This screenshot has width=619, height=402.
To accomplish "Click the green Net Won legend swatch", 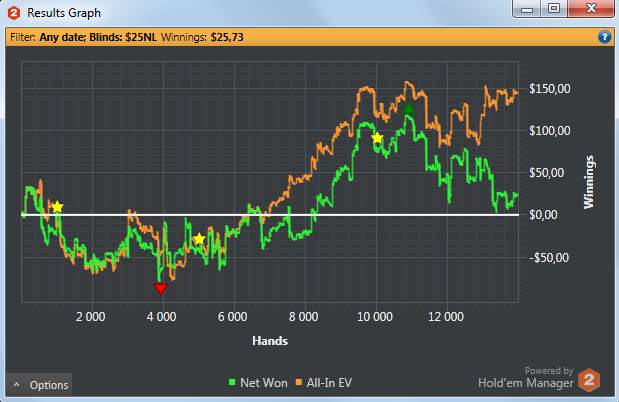I will [232, 382].
